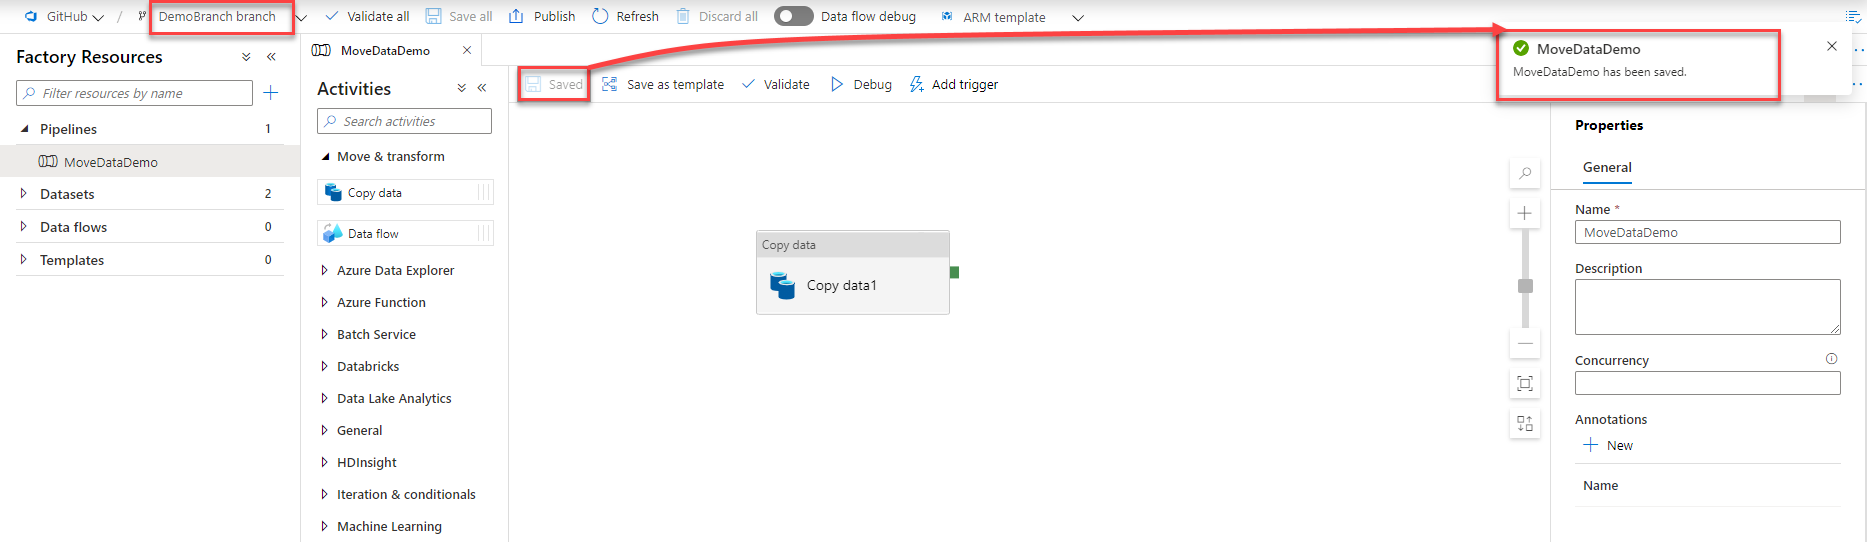Screen dimensions: 1867x542
Task: Click the auto-align layout icon
Action: point(1524,424)
